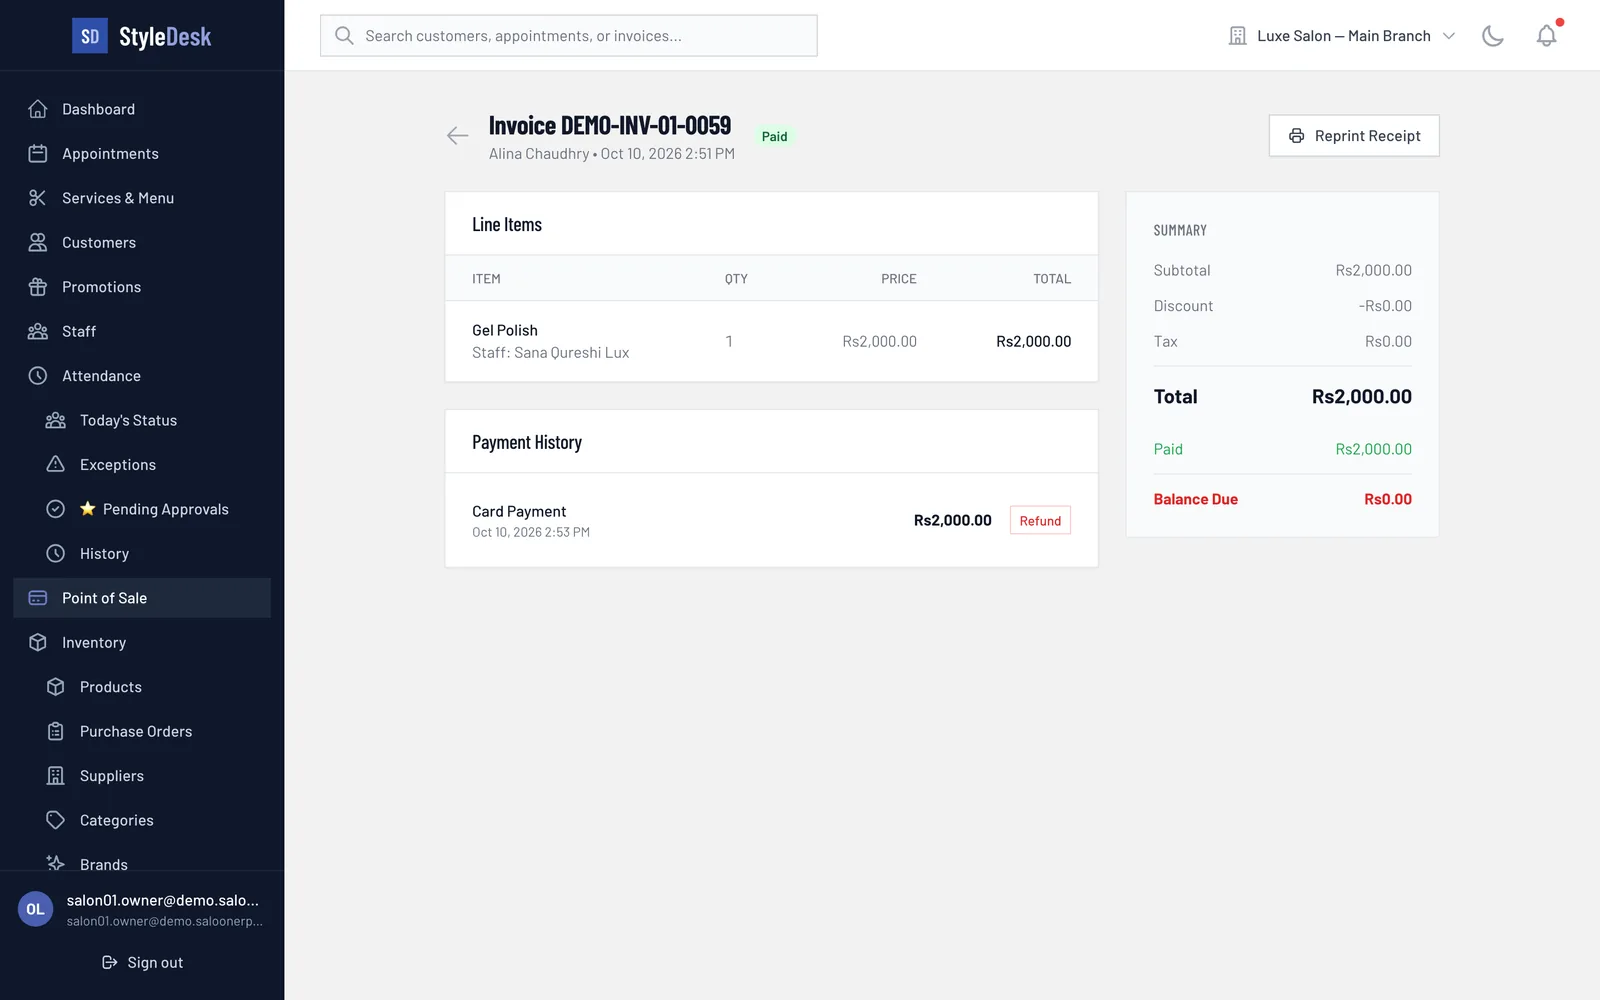Viewport: 1600px width, 1000px height.
Task: Click the Products box icon
Action: 56,687
